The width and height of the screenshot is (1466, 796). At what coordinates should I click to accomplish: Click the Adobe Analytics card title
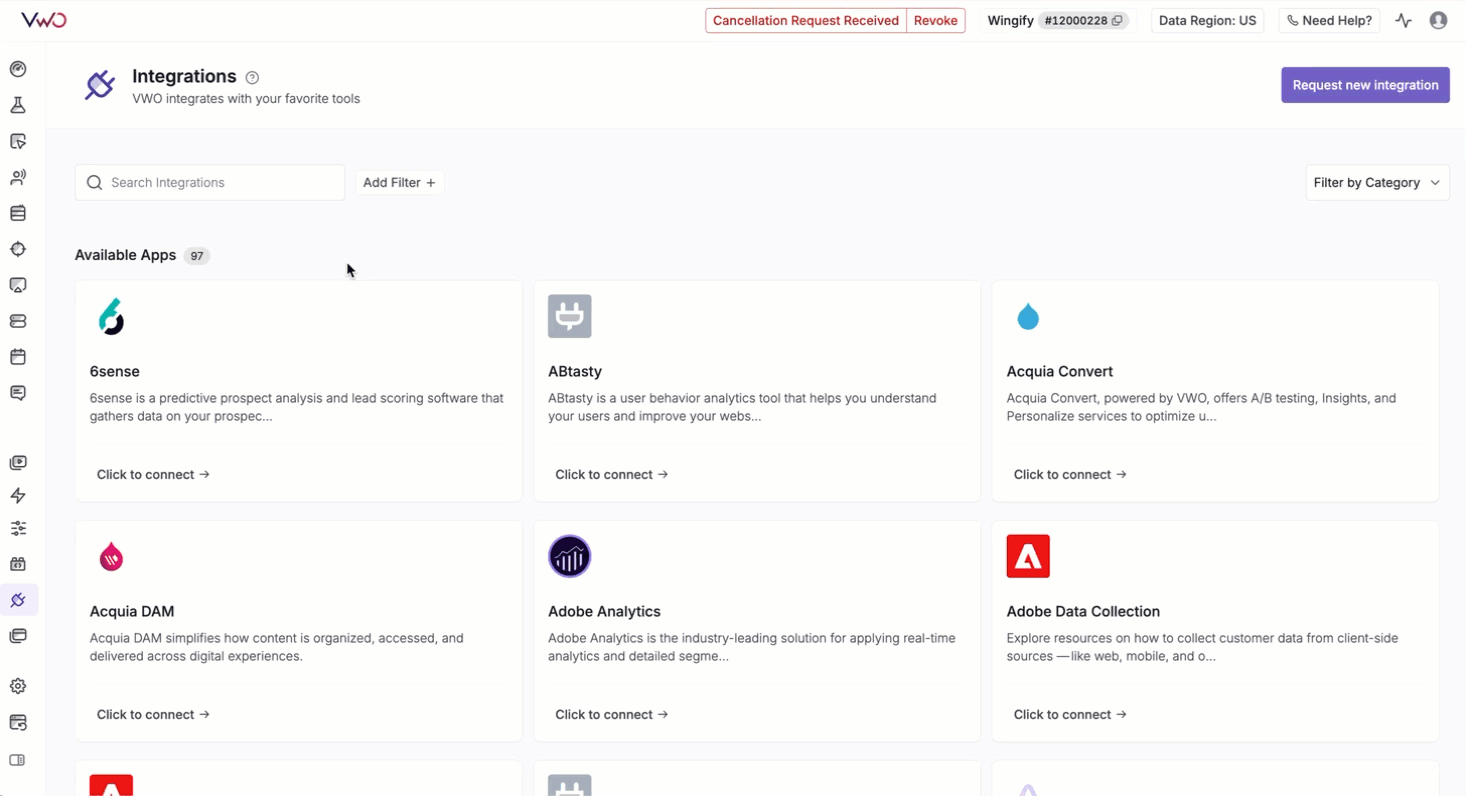point(604,611)
